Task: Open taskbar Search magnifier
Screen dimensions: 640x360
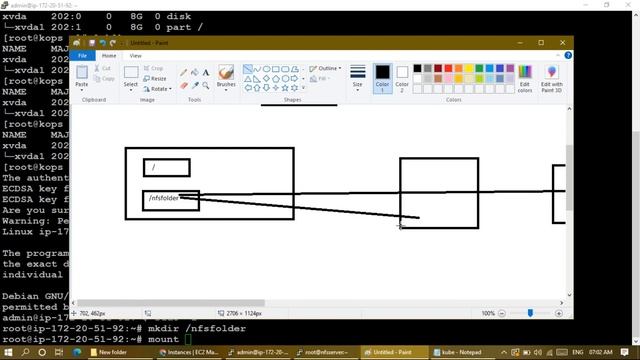Action: pos(25,352)
